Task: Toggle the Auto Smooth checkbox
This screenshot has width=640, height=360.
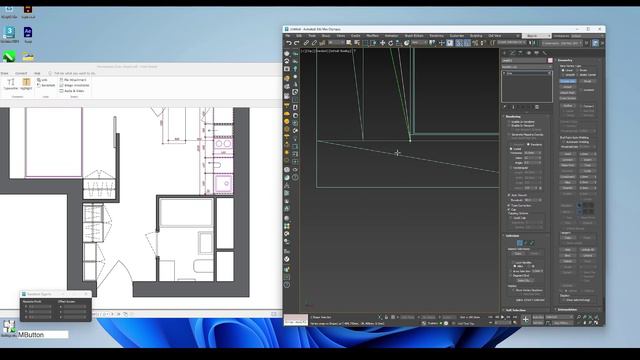Action: (509, 195)
